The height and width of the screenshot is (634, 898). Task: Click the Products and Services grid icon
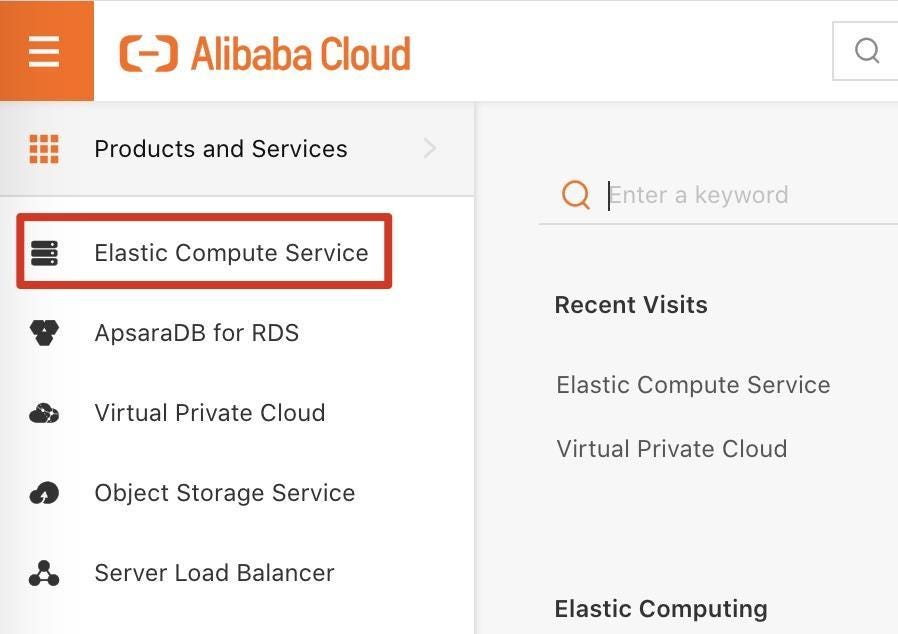coord(44,149)
